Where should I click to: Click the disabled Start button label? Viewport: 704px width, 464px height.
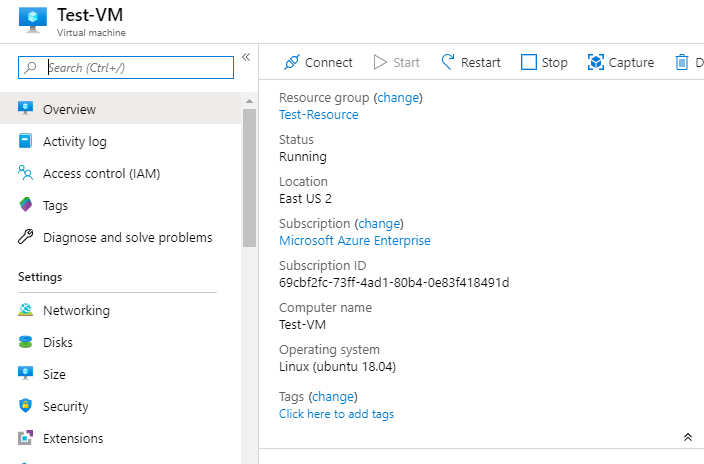[406, 62]
